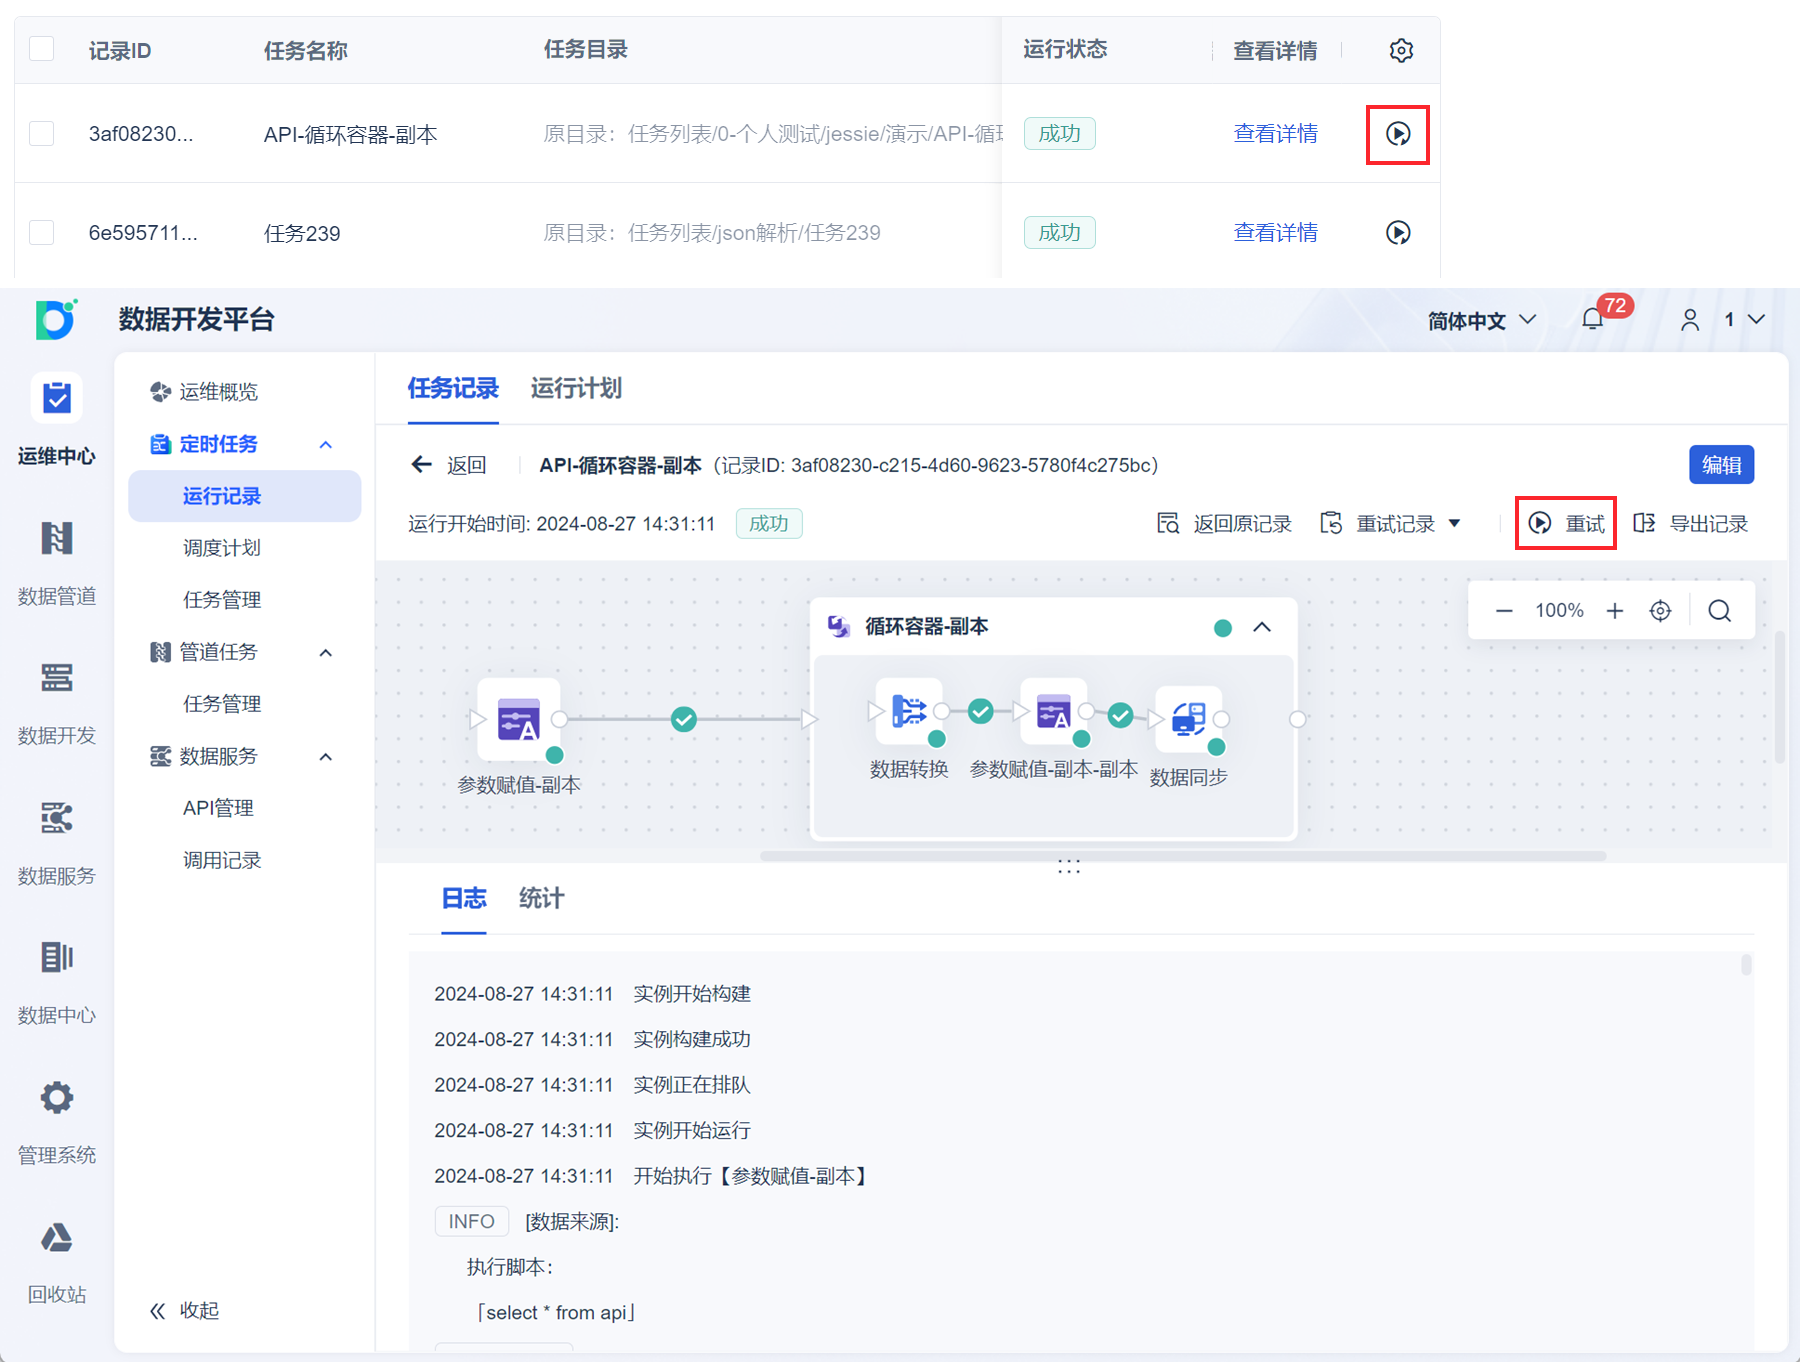The width and height of the screenshot is (1800, 1362).
Task: Collapse the 循环容器-副本 container
Action: 1262,627
